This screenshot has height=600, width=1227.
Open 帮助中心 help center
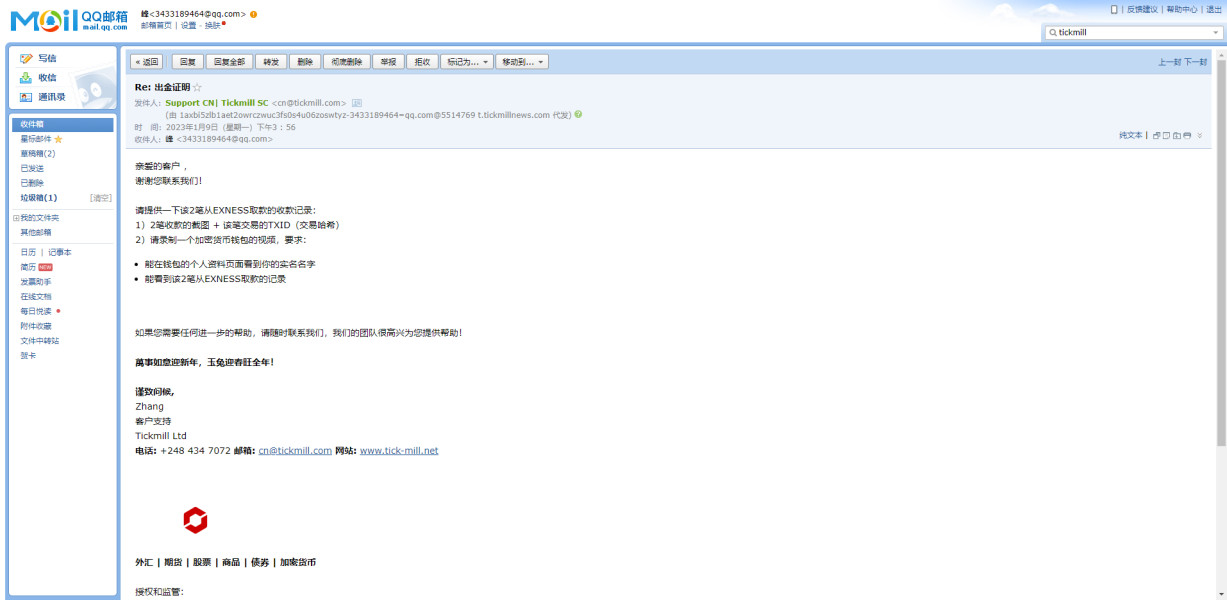click(1181, 9)
